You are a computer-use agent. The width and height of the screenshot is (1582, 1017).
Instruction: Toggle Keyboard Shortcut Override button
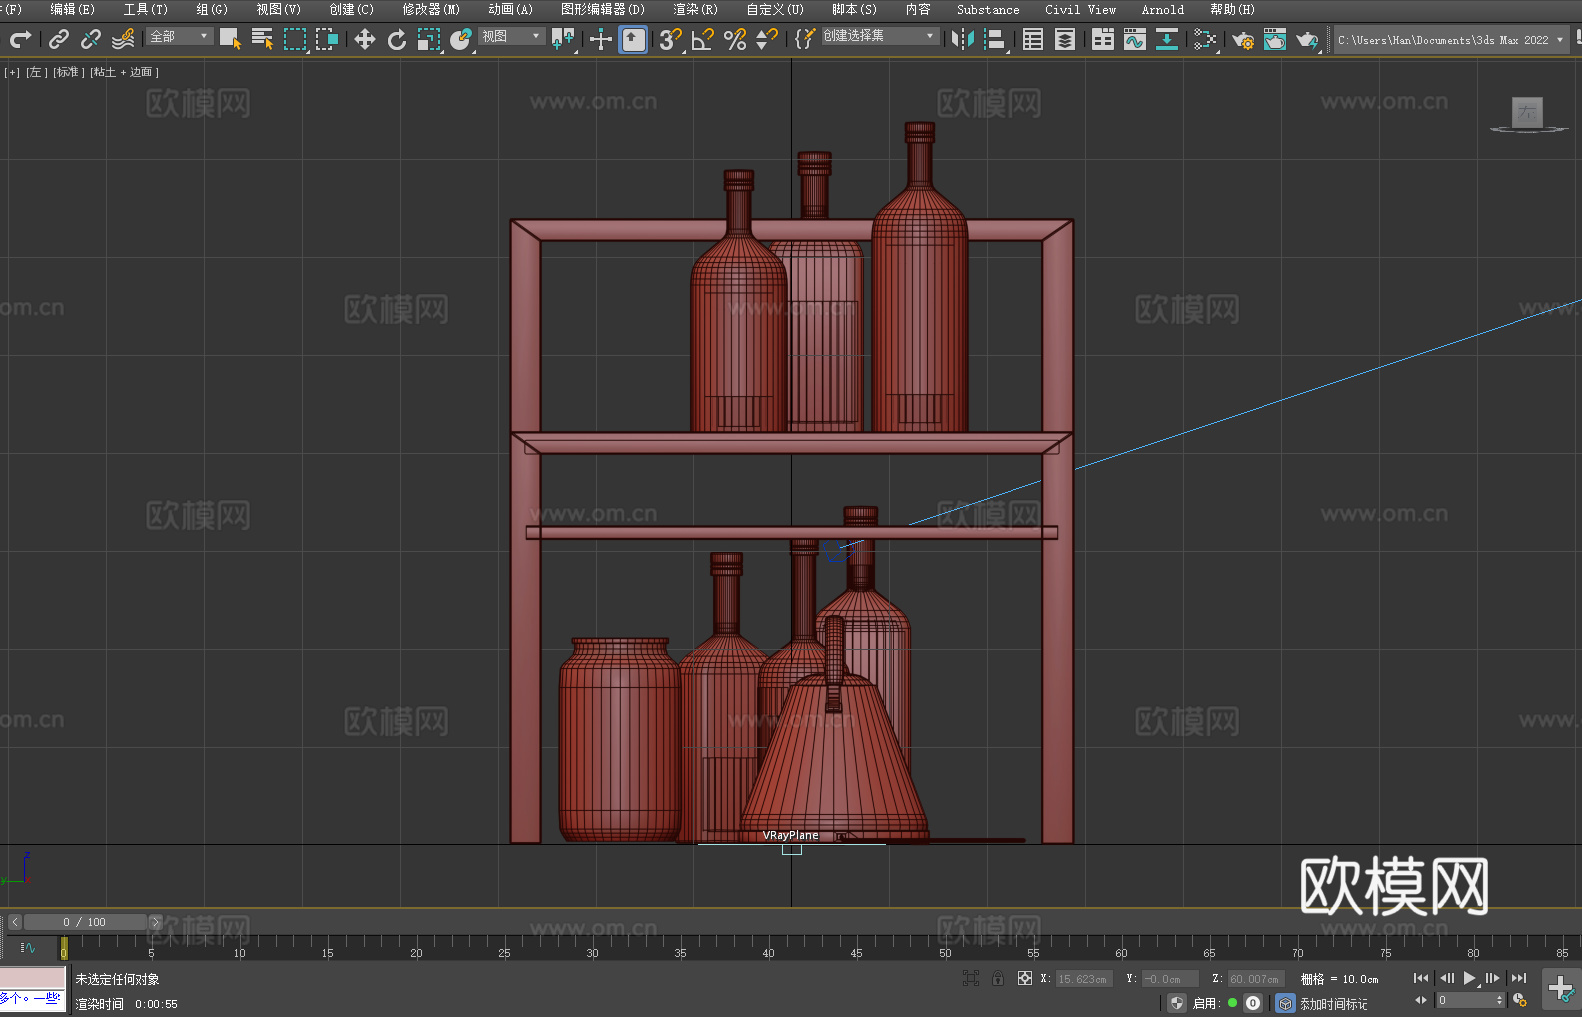pos(633,39)
